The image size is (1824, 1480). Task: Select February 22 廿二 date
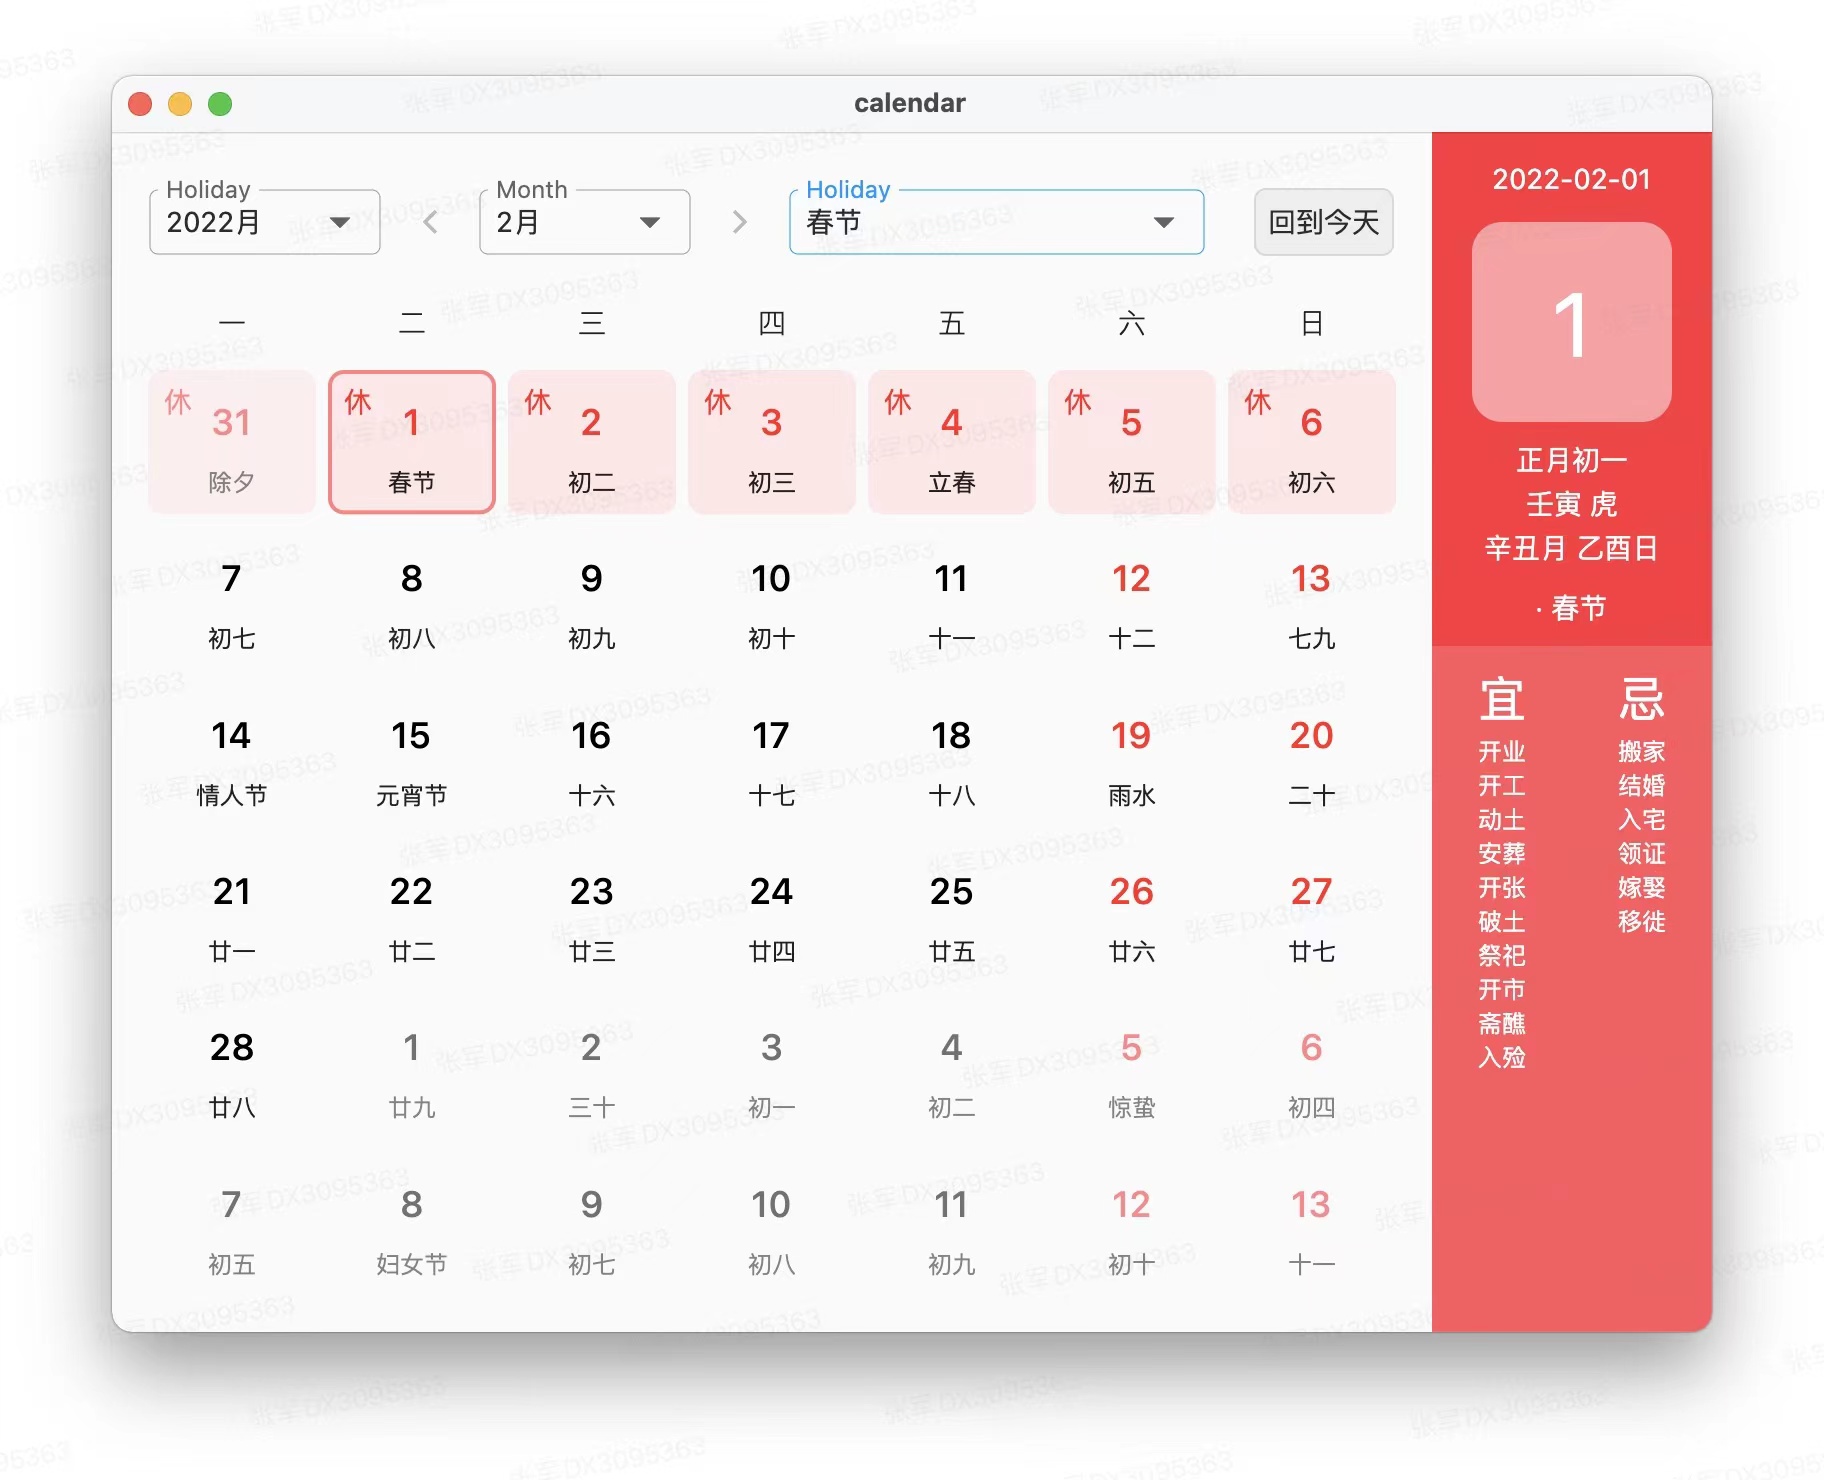coord(412,918)
